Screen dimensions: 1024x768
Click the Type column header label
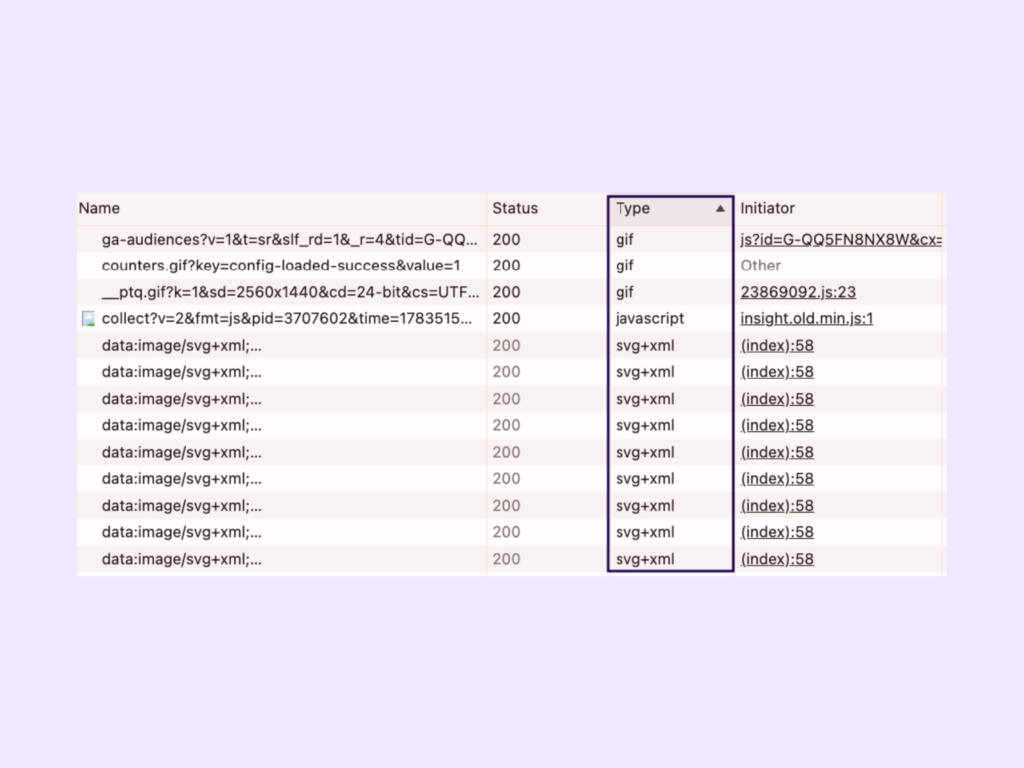633,208
